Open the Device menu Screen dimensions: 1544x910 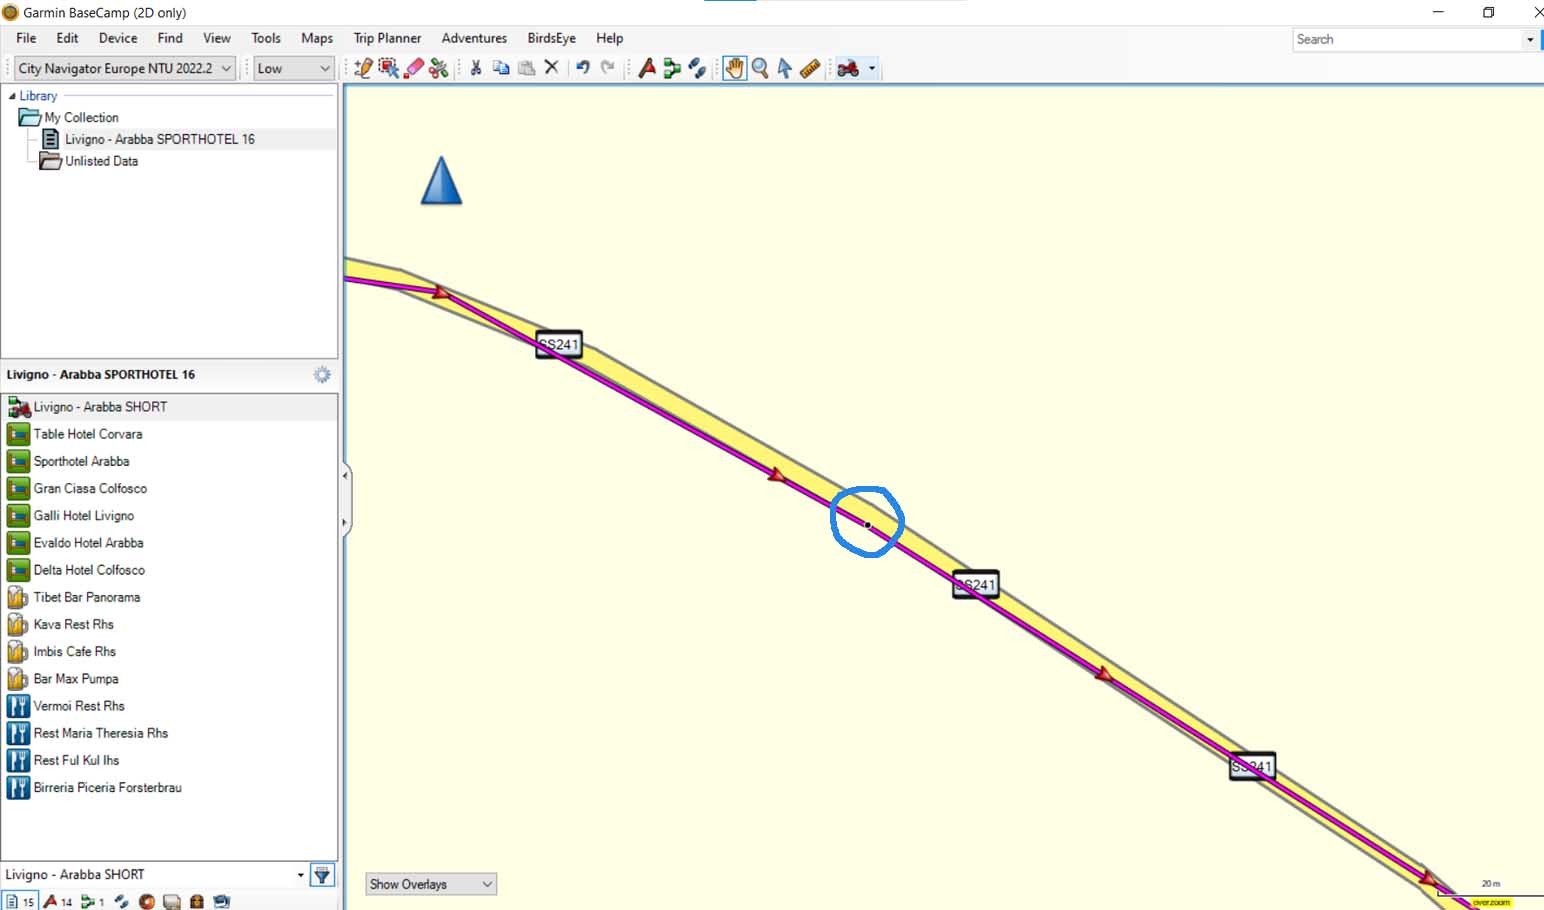point(118,38)
